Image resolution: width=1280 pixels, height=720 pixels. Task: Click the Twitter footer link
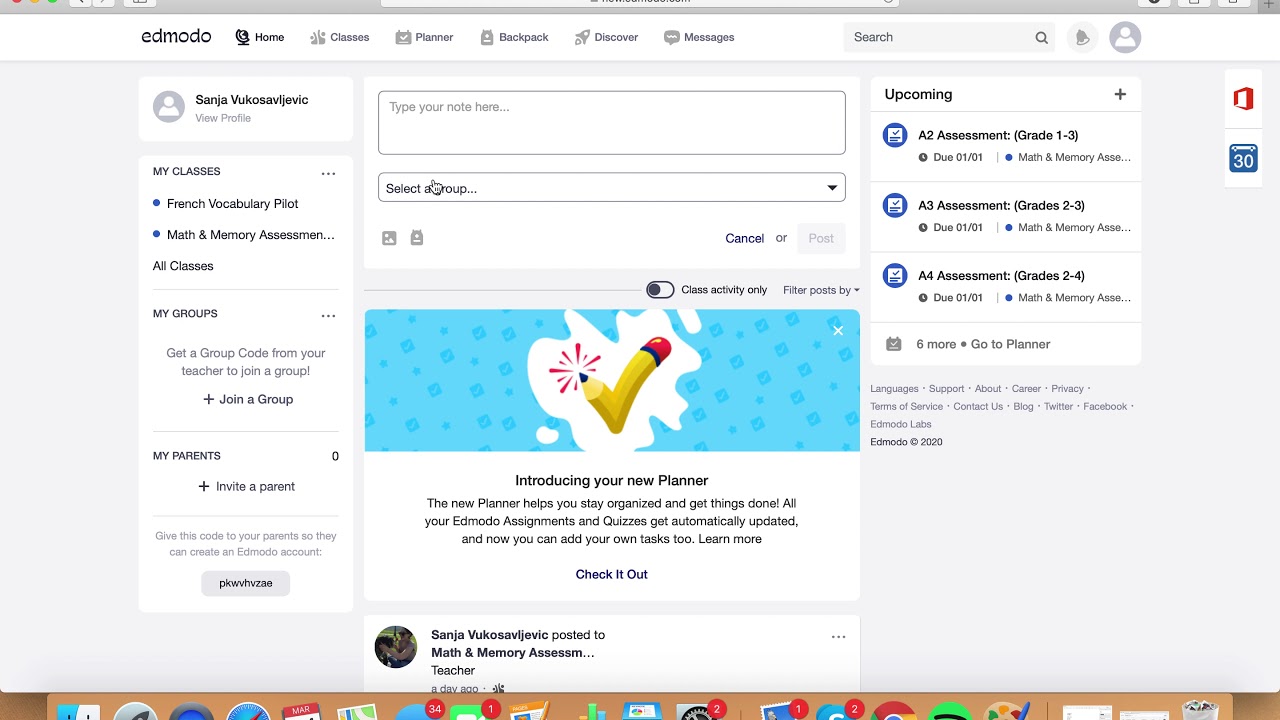point(1058,407)
